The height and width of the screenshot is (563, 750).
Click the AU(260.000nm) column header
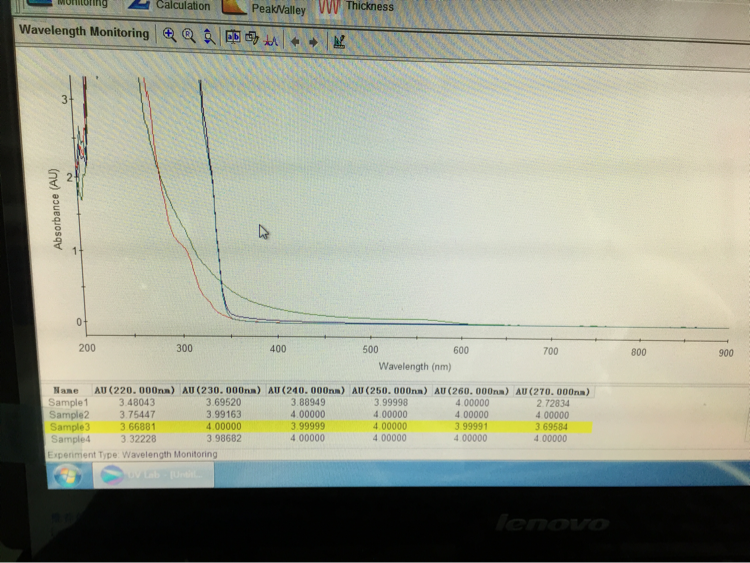pyautogui.click(x=471, y=391)
